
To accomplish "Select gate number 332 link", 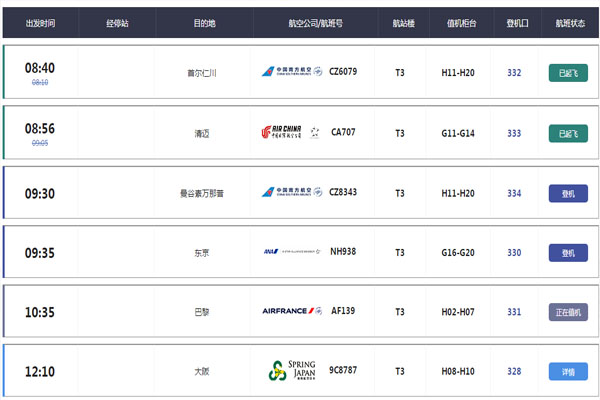I will tap(514, 73).
